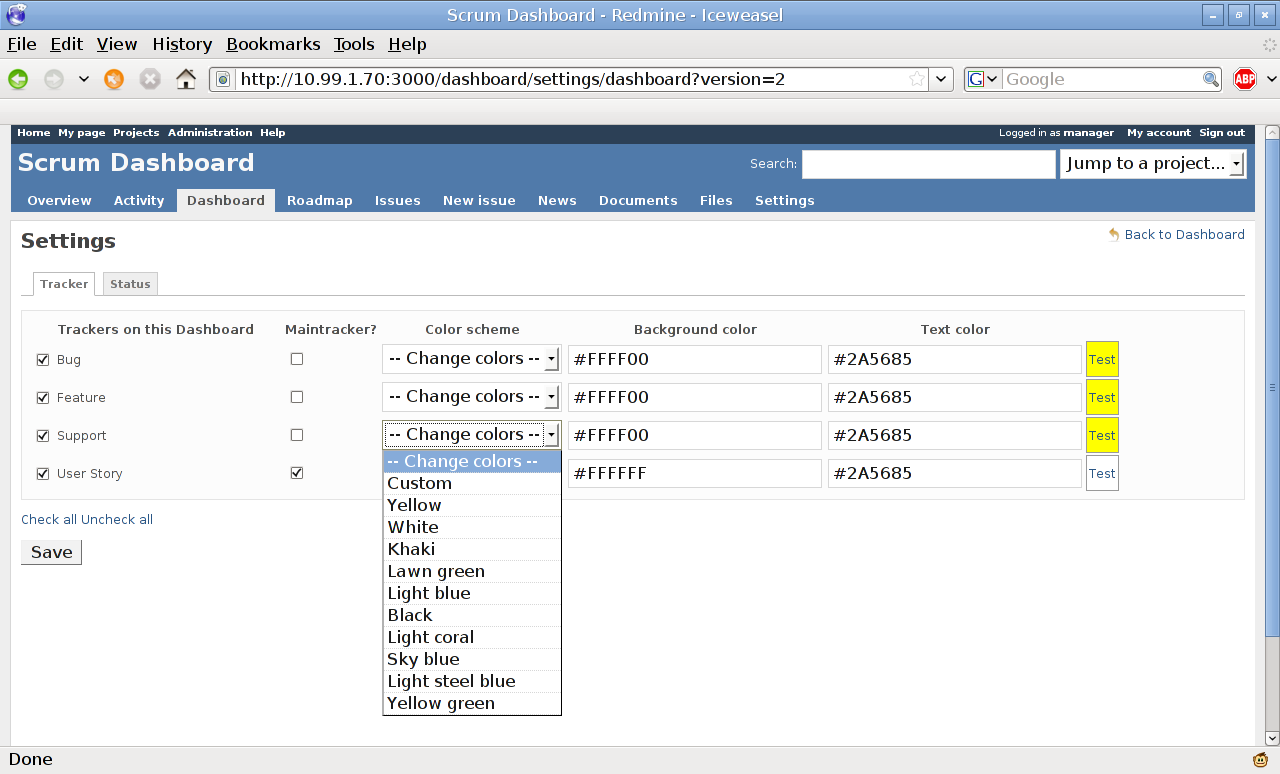Choose Black in the color list
1280x774 pixels.
pyautogui.click(x=472, y=615)
